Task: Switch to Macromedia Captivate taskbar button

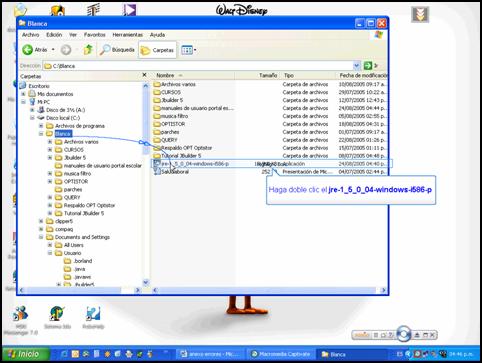Action: tap(280, 354)
